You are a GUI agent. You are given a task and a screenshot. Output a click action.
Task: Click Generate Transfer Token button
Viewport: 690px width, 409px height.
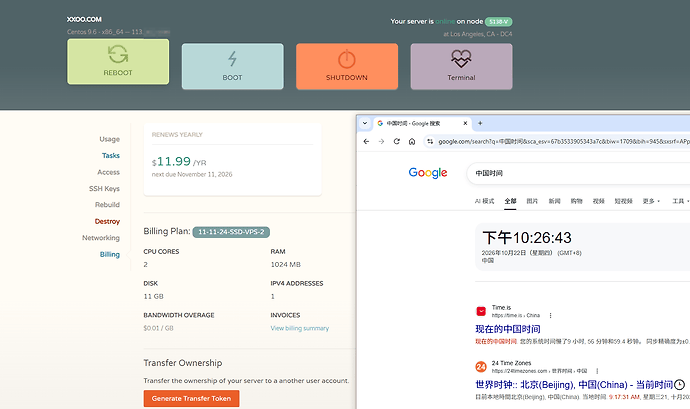pos(191,398)
